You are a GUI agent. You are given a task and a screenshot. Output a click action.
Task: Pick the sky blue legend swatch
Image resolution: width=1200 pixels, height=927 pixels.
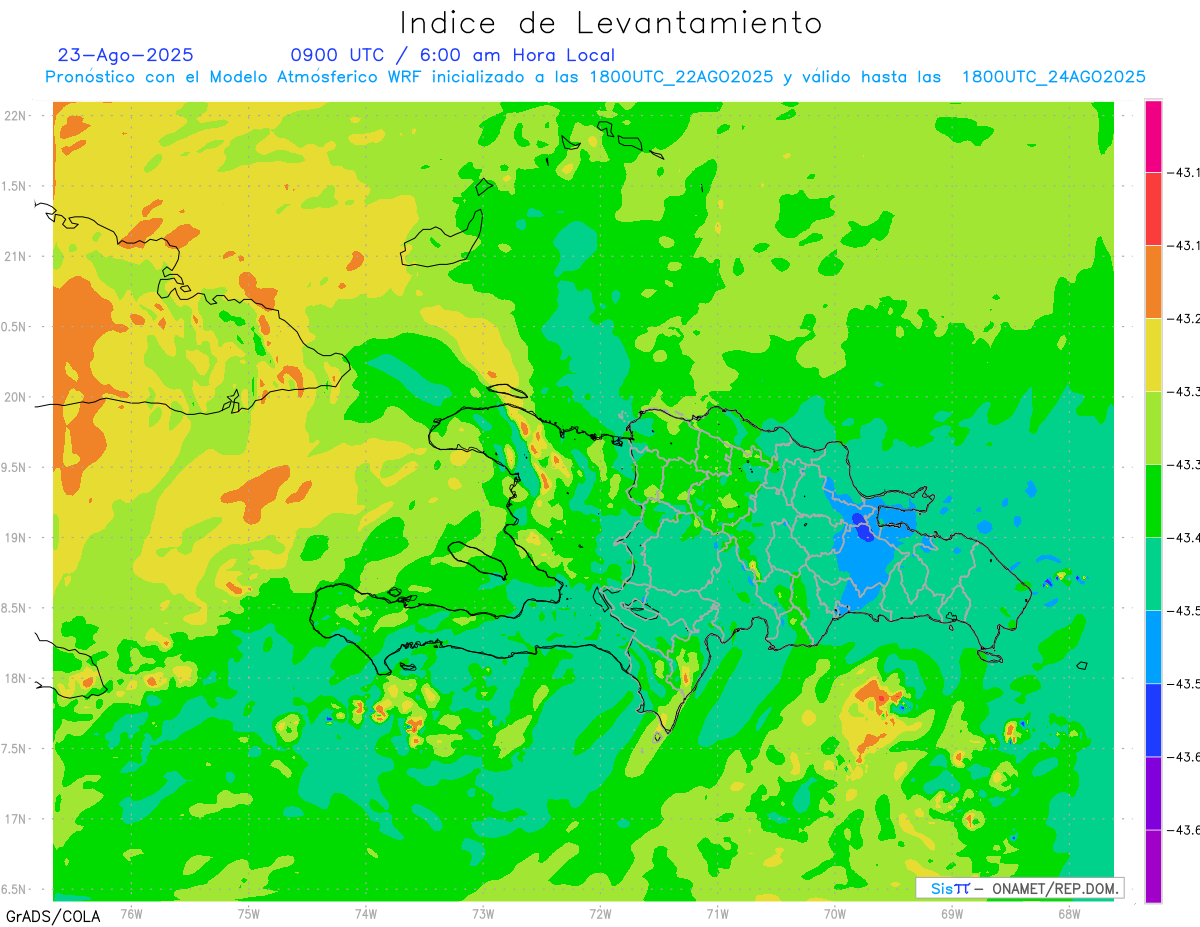pyautogui.click(x=1153, y=647)
